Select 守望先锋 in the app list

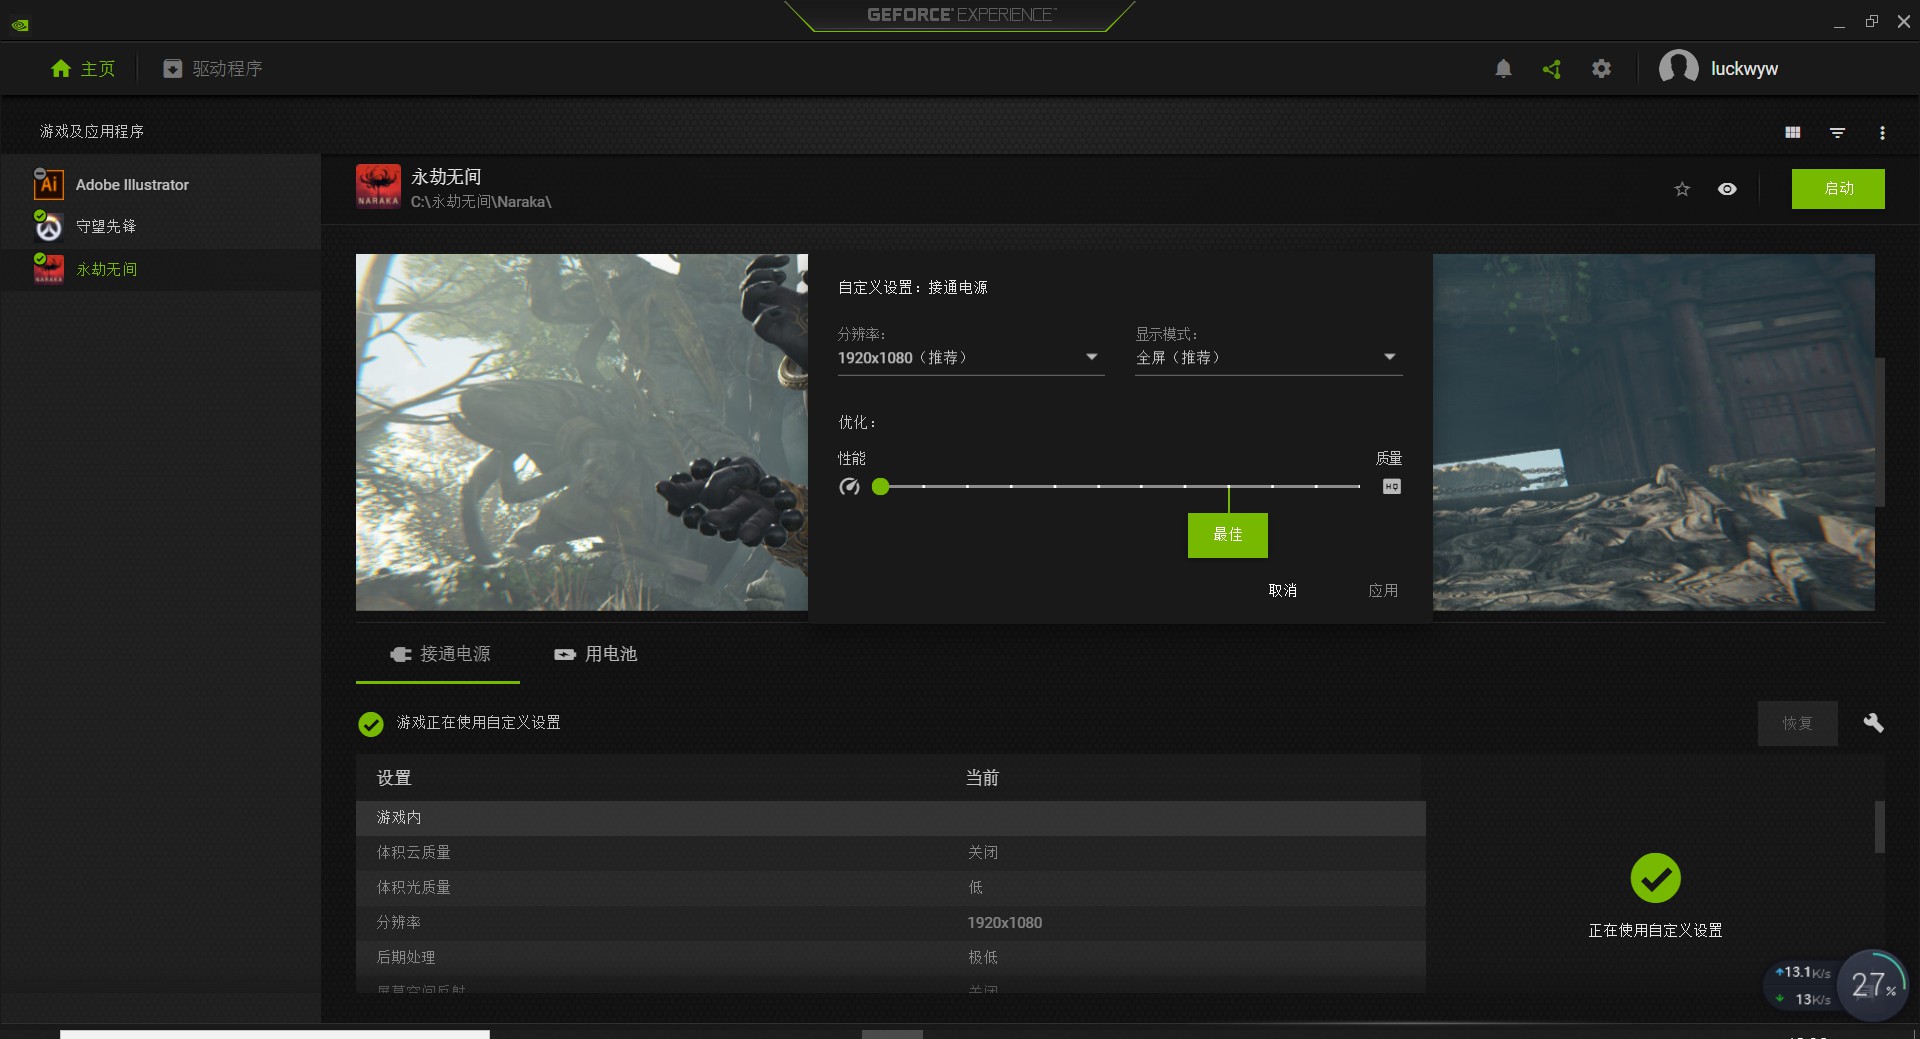[160, 227]
